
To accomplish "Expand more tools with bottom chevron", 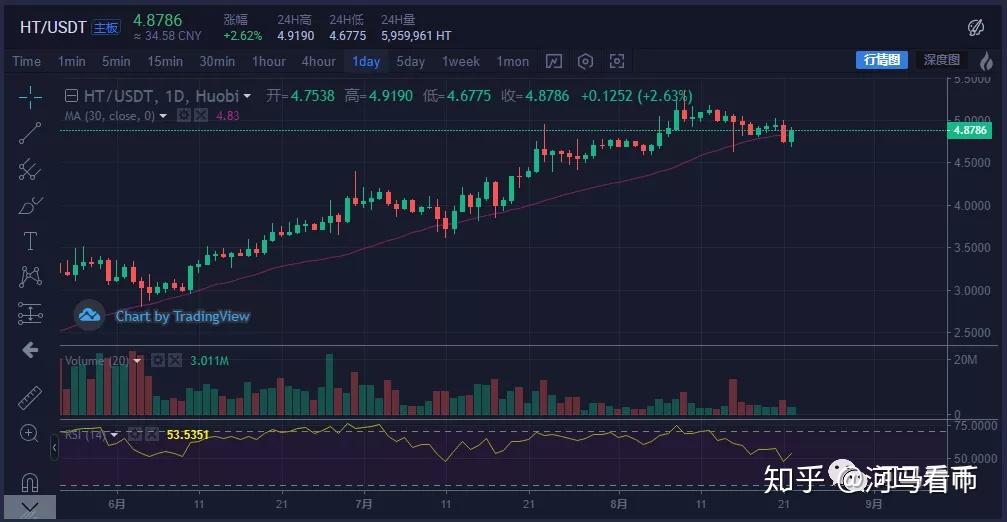I will click(30, 507).
